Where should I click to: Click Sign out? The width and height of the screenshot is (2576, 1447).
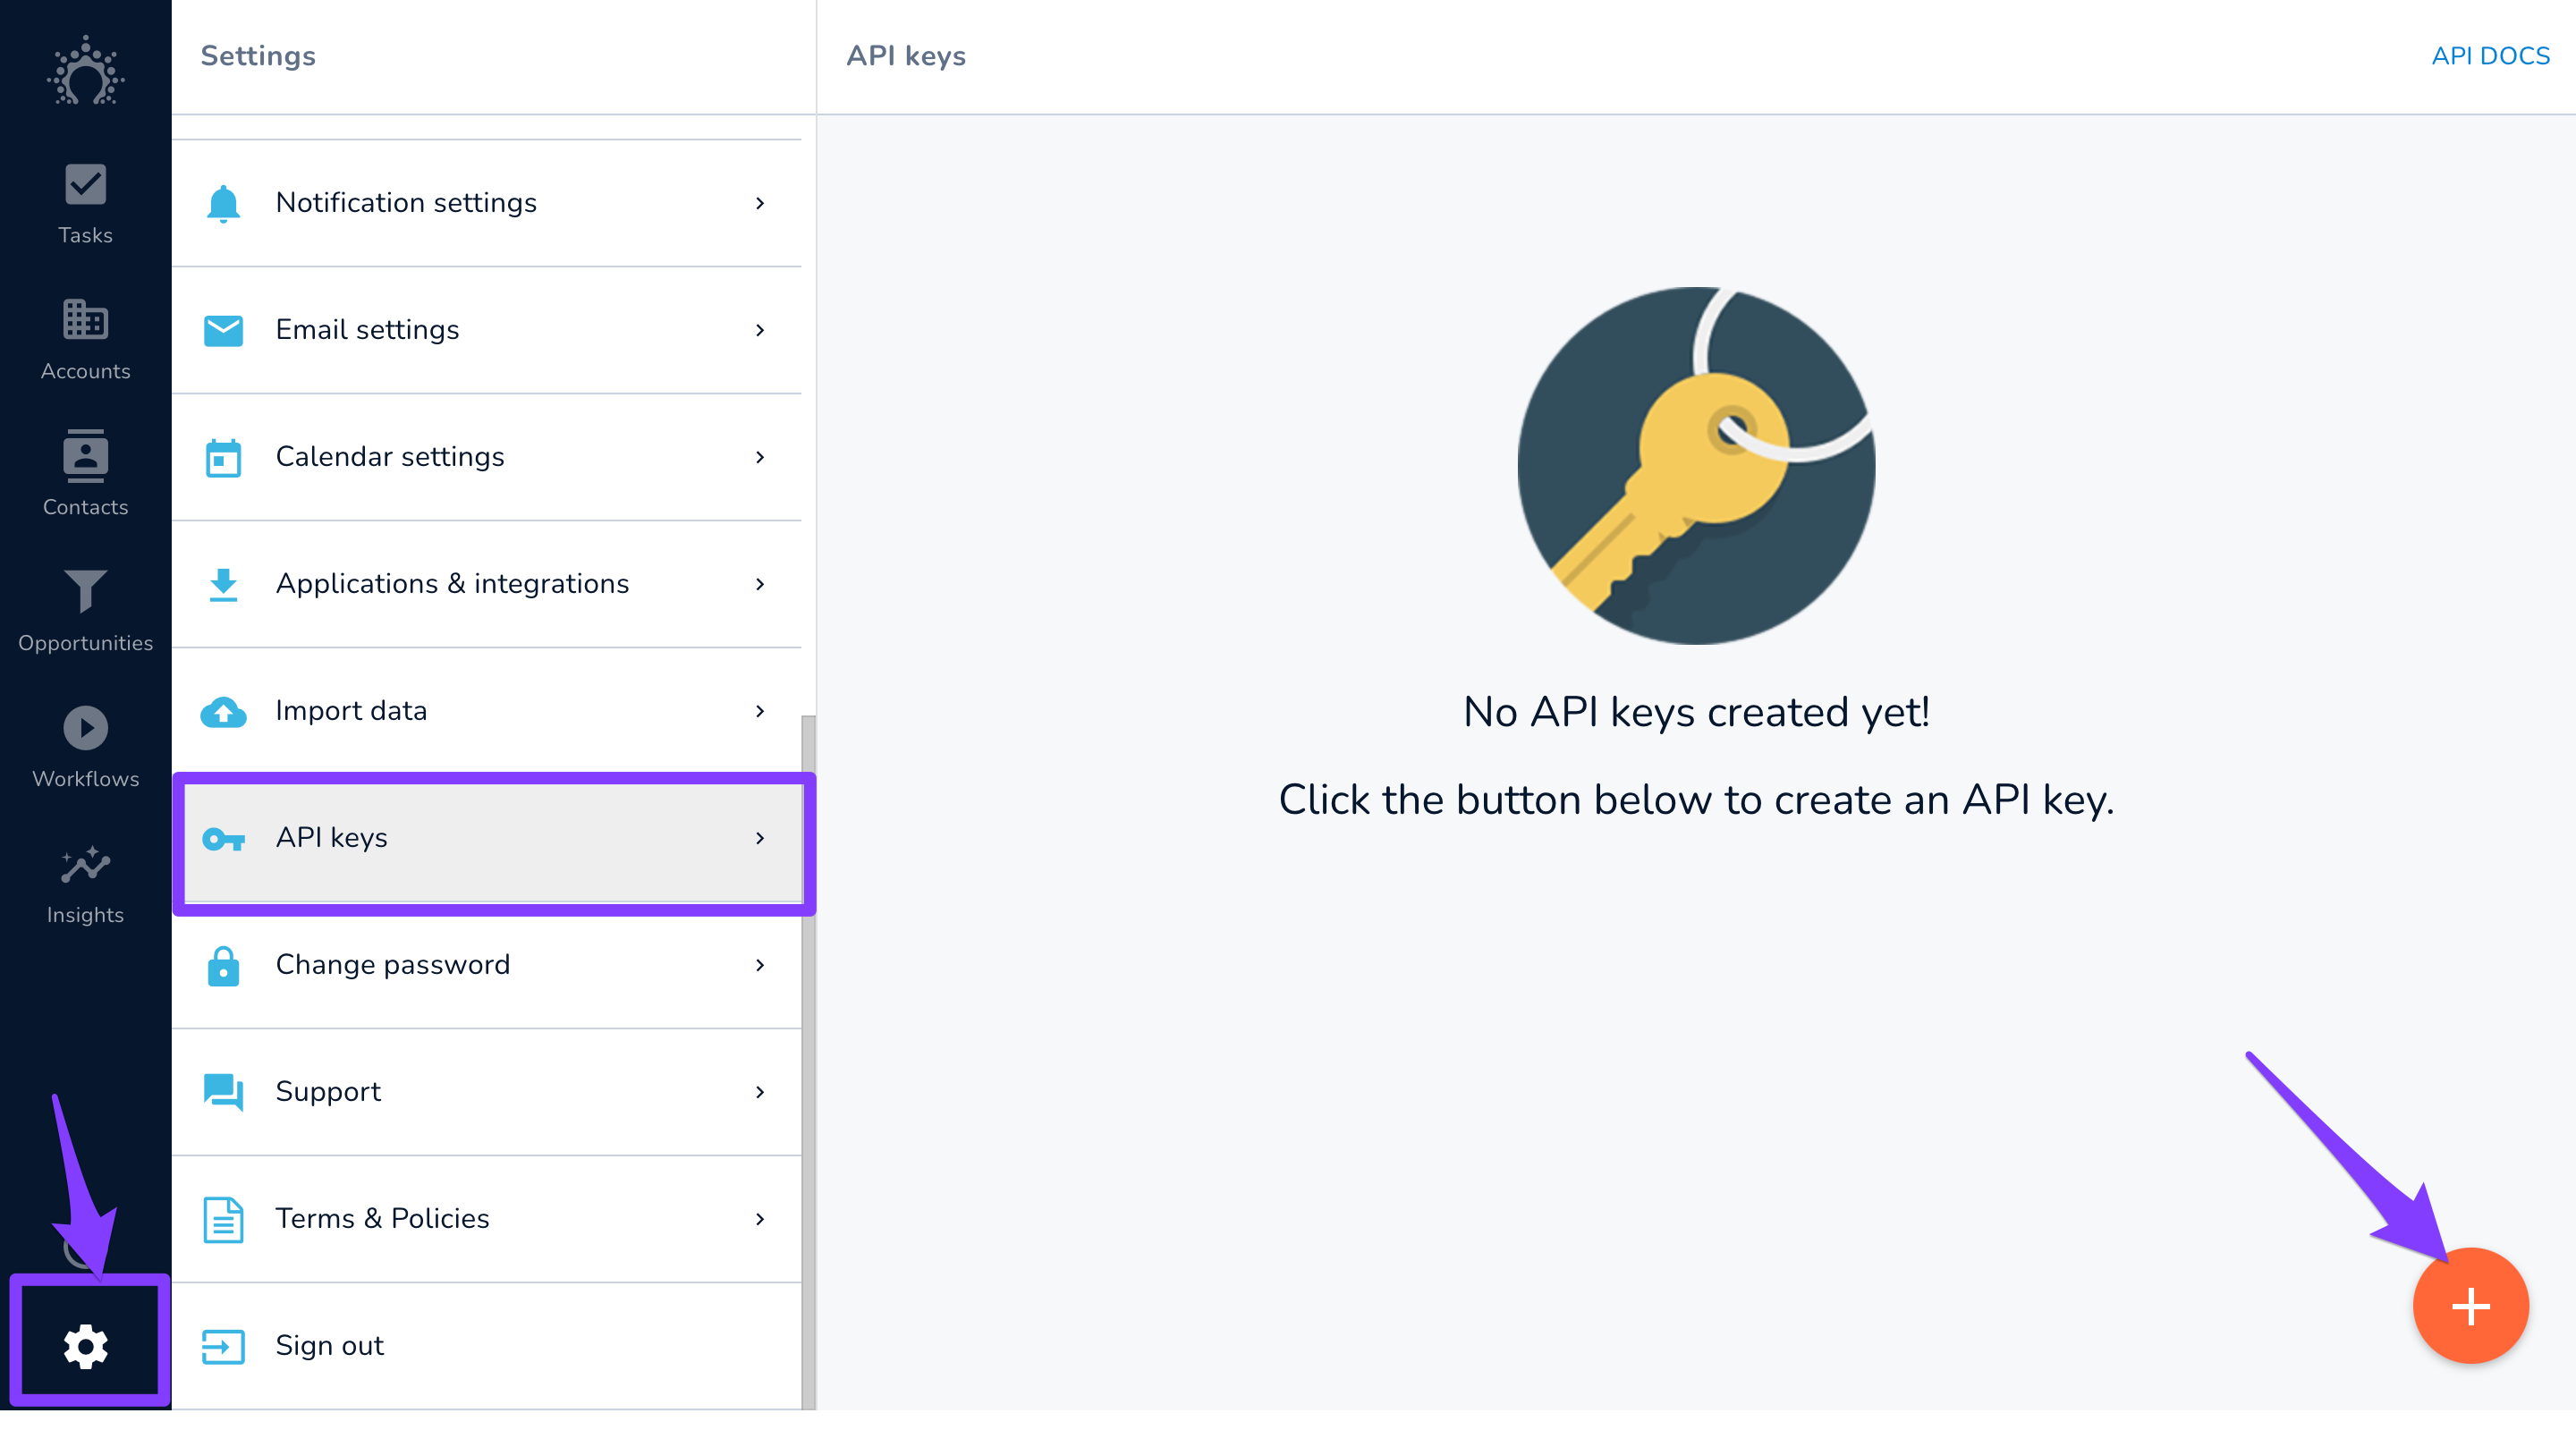pyautogui.click(x=487, y=1346)
